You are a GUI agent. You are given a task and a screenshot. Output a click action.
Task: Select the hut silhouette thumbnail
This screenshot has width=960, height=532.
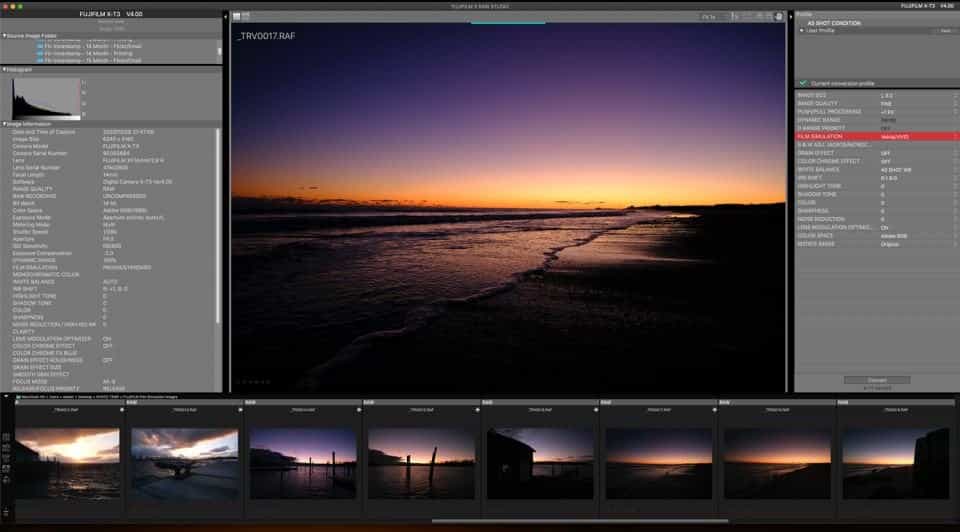[x=540, y=463]
